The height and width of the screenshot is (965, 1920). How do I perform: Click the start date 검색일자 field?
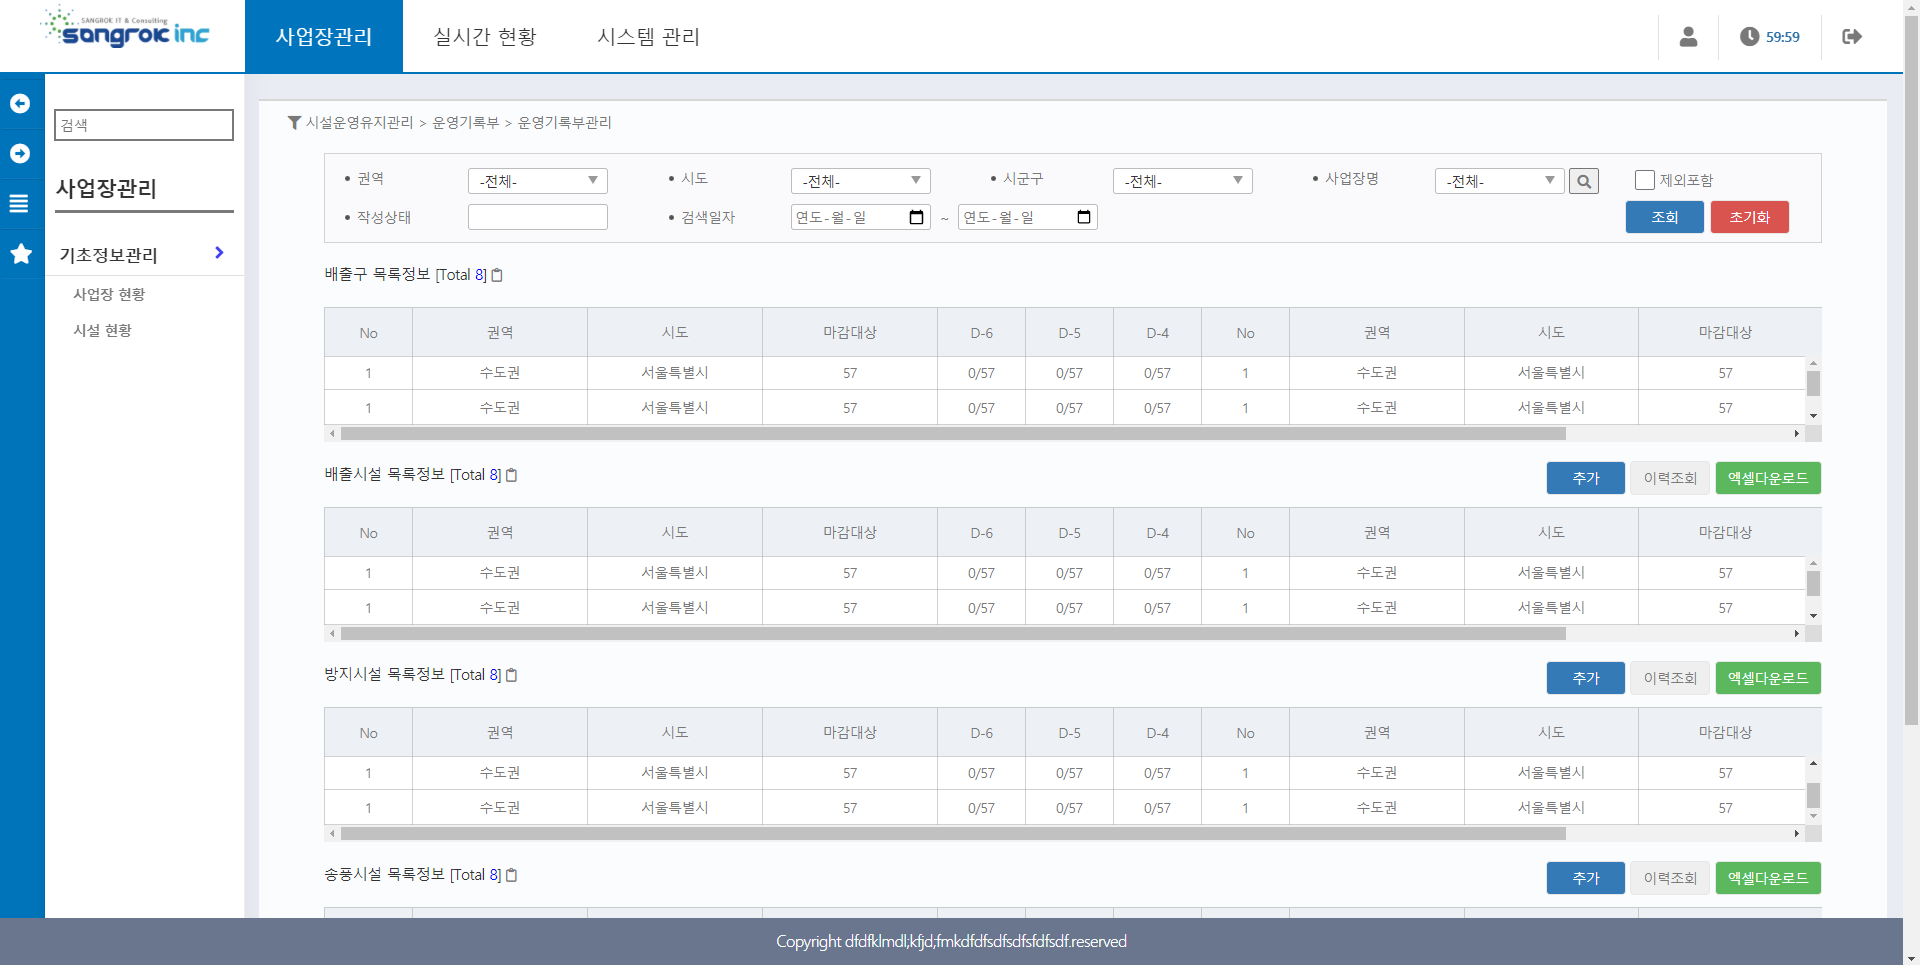[x=861, y=217]
